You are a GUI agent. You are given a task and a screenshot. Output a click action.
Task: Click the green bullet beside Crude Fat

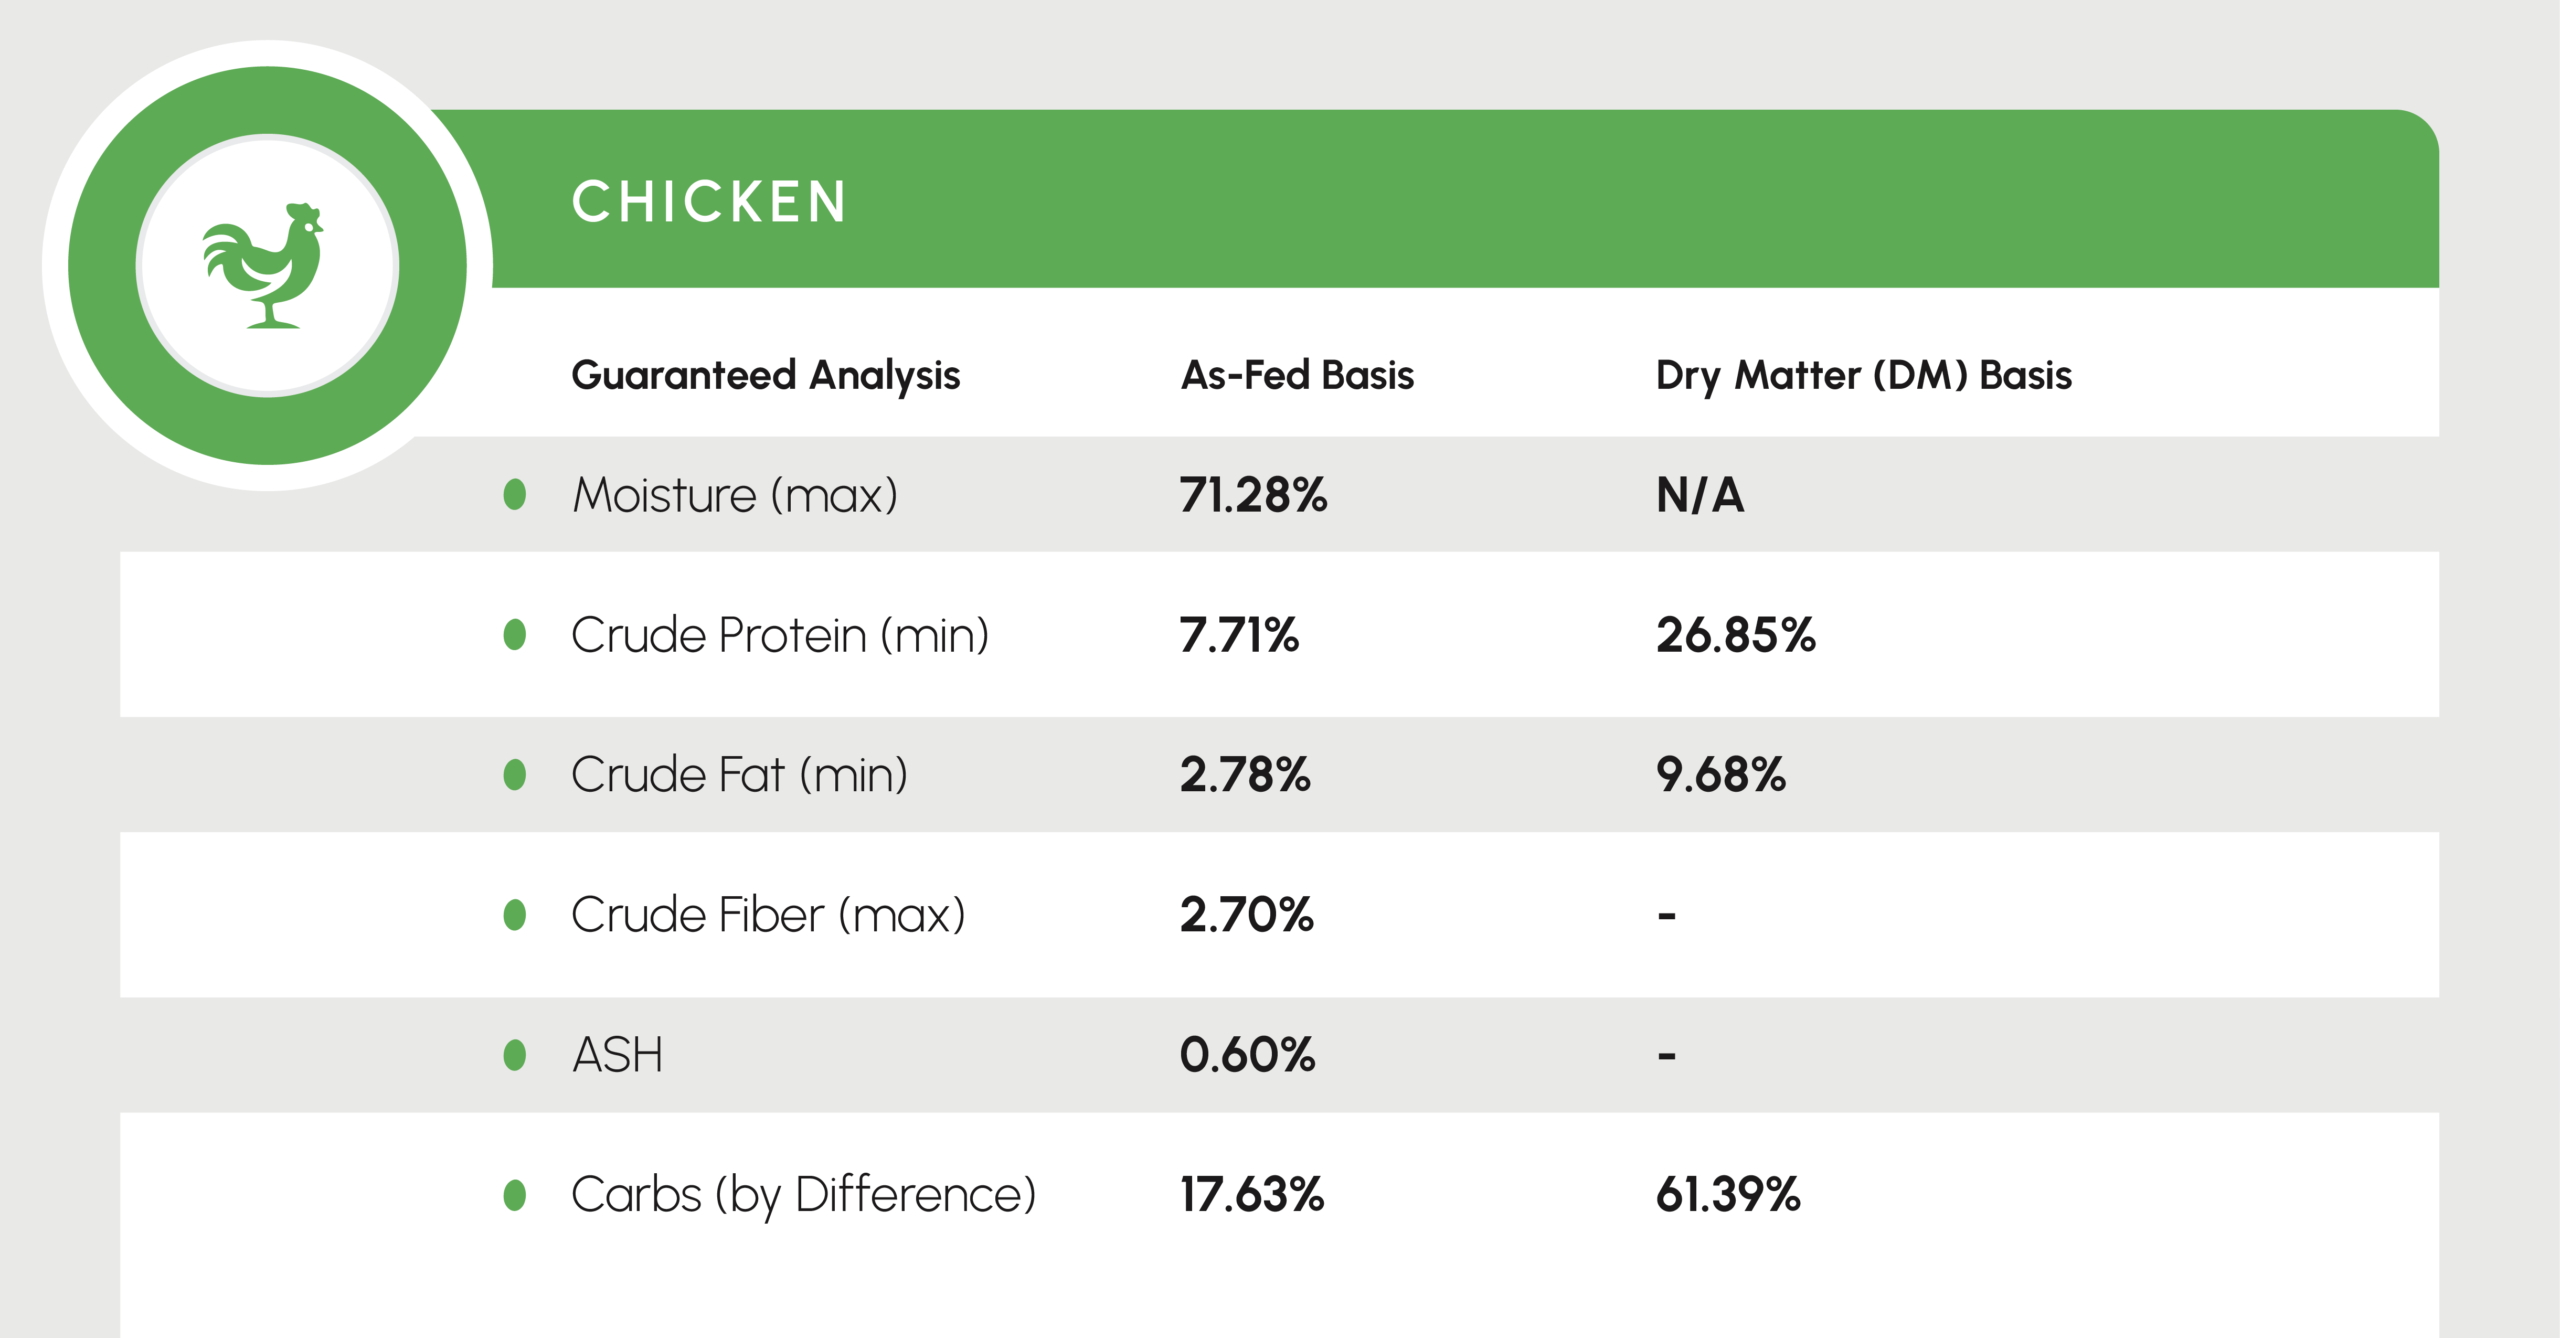pyautogui.click(x=515, y=774)
